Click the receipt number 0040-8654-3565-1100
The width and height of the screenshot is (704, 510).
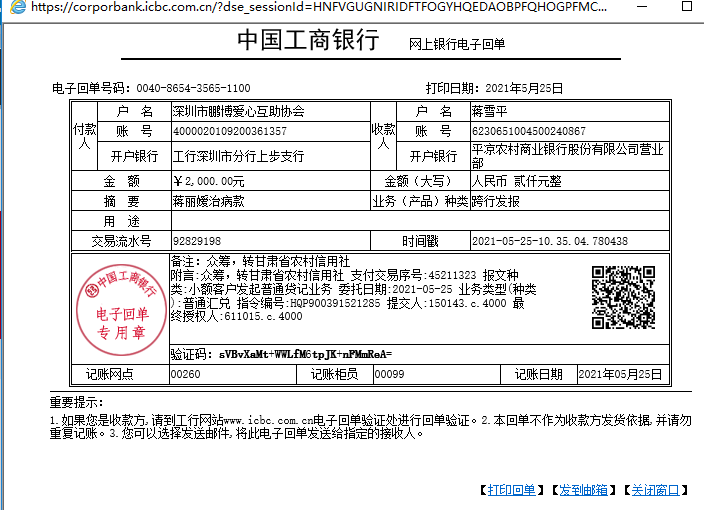point(194,88)
